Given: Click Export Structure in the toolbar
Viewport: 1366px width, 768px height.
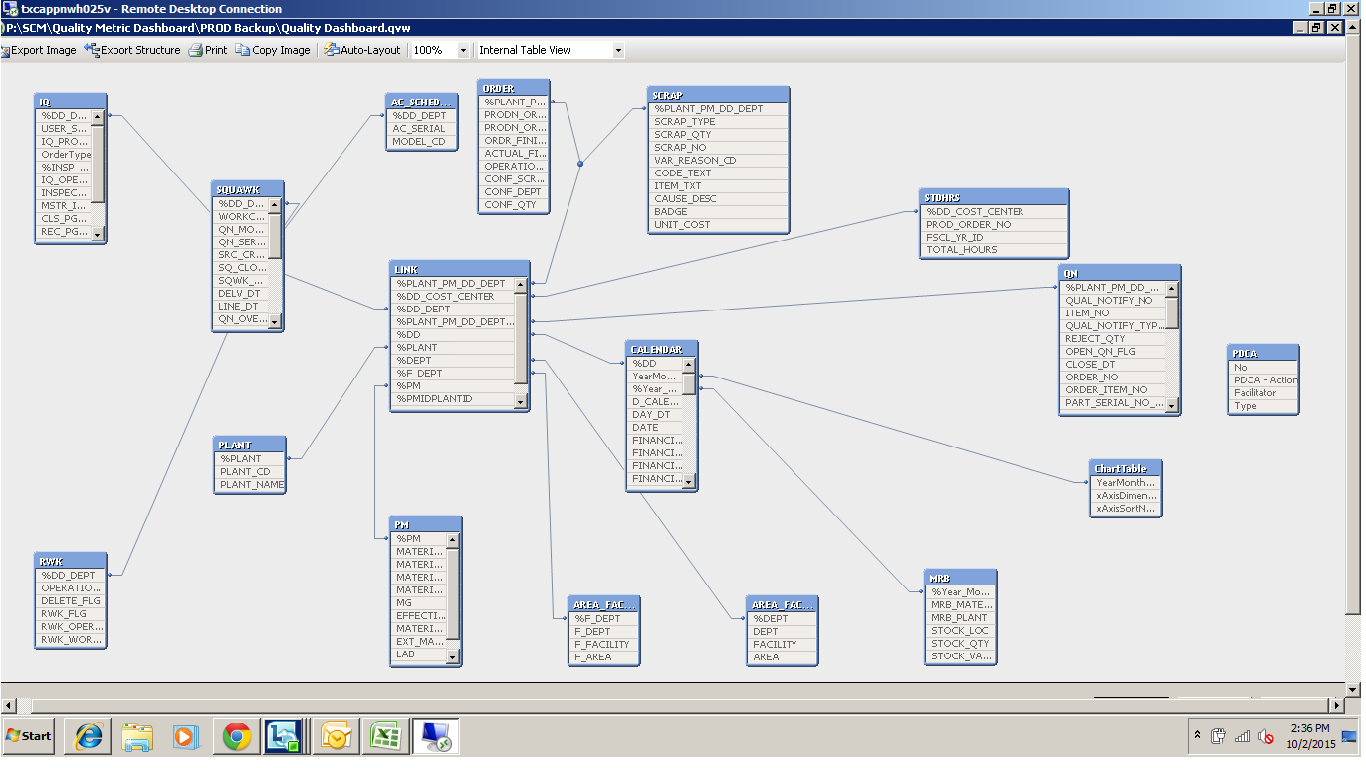Looking at the screenshot, I should [x=133, y=50].
